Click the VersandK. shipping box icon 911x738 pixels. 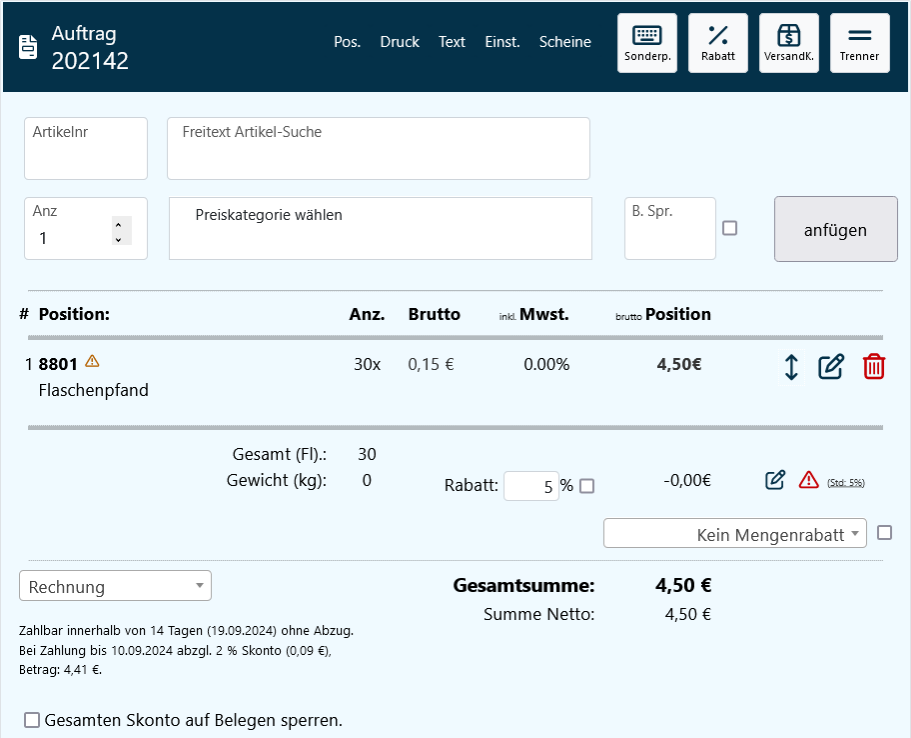(x=788, y=43)
